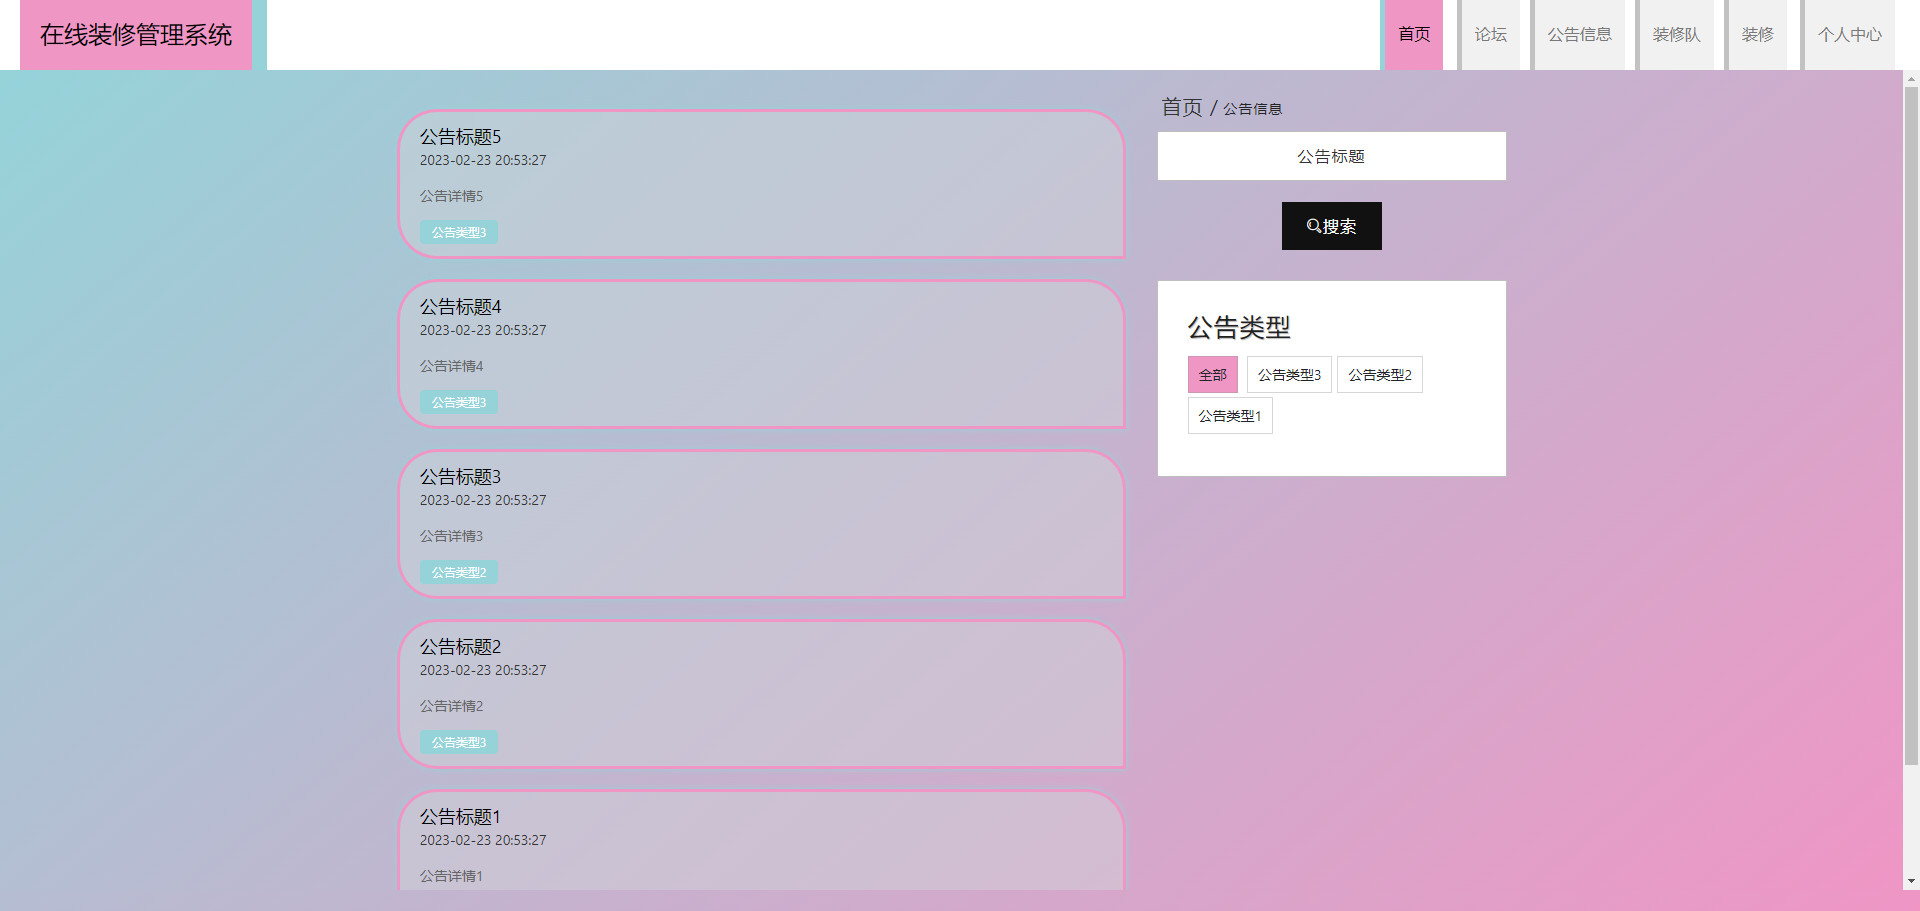The width and height of the screenshot is (1920, 911).
Task: Select the 装修 navigation tab
Action: (x=1757, y=35)
